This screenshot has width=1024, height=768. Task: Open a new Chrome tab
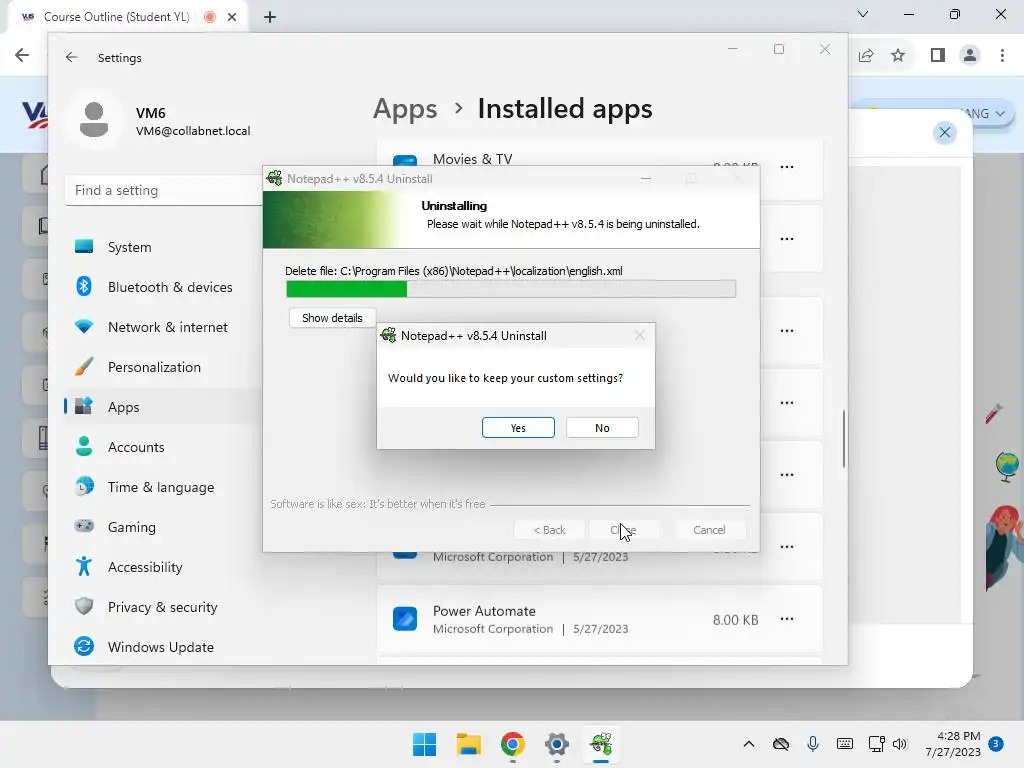(x=270, y=17)
